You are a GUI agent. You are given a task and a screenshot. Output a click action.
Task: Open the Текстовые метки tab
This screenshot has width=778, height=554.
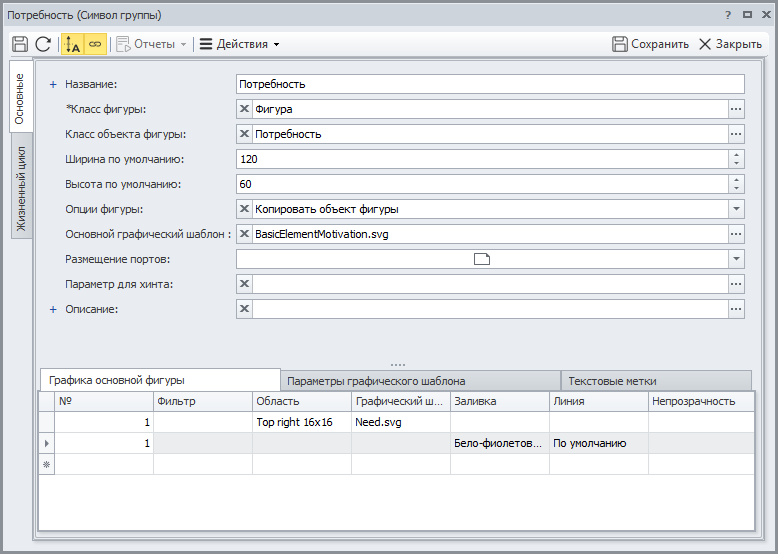click(x=655, y=381)
